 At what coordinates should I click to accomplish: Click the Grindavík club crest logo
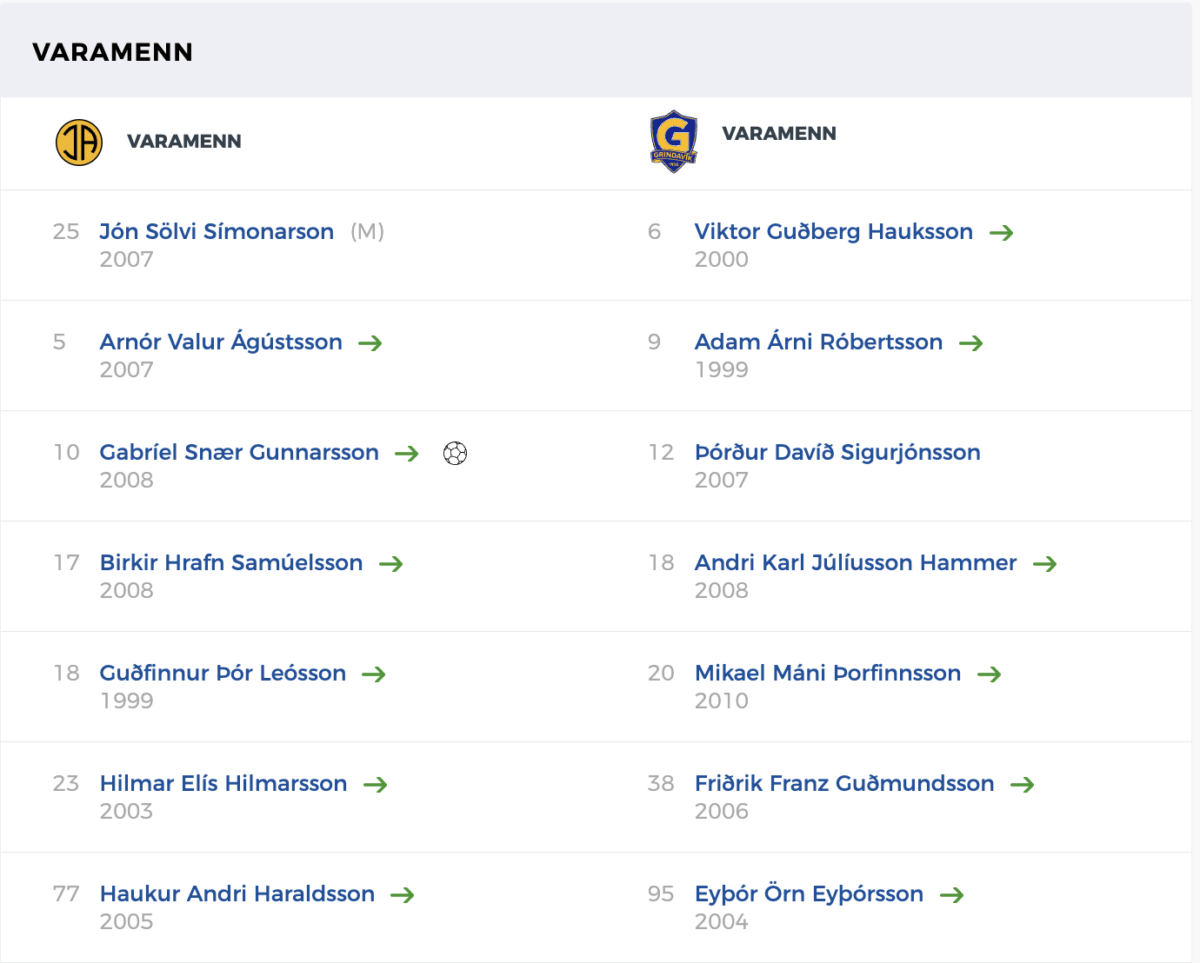click(x=672, y=141)
